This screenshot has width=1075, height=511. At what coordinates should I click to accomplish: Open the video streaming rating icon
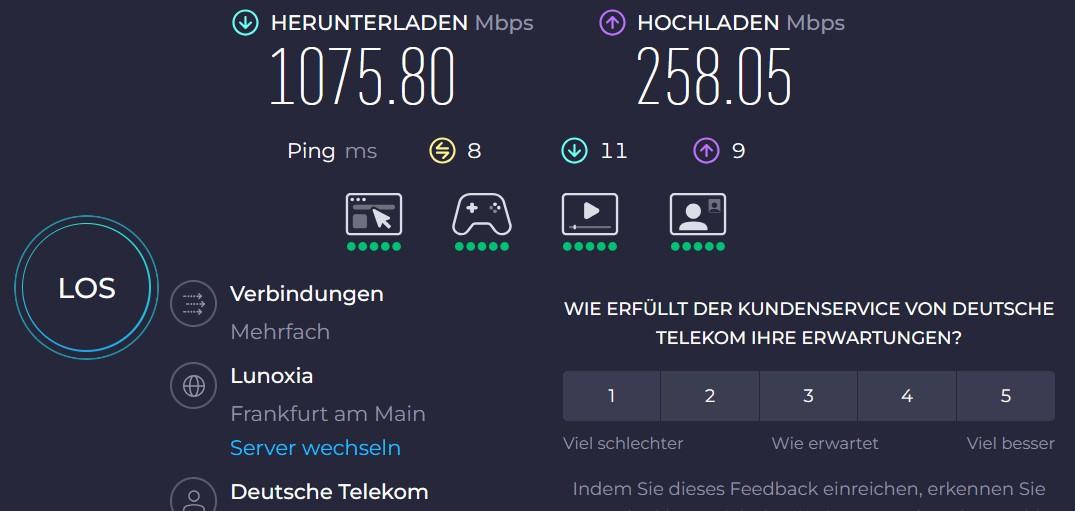(x=590, y=214)
